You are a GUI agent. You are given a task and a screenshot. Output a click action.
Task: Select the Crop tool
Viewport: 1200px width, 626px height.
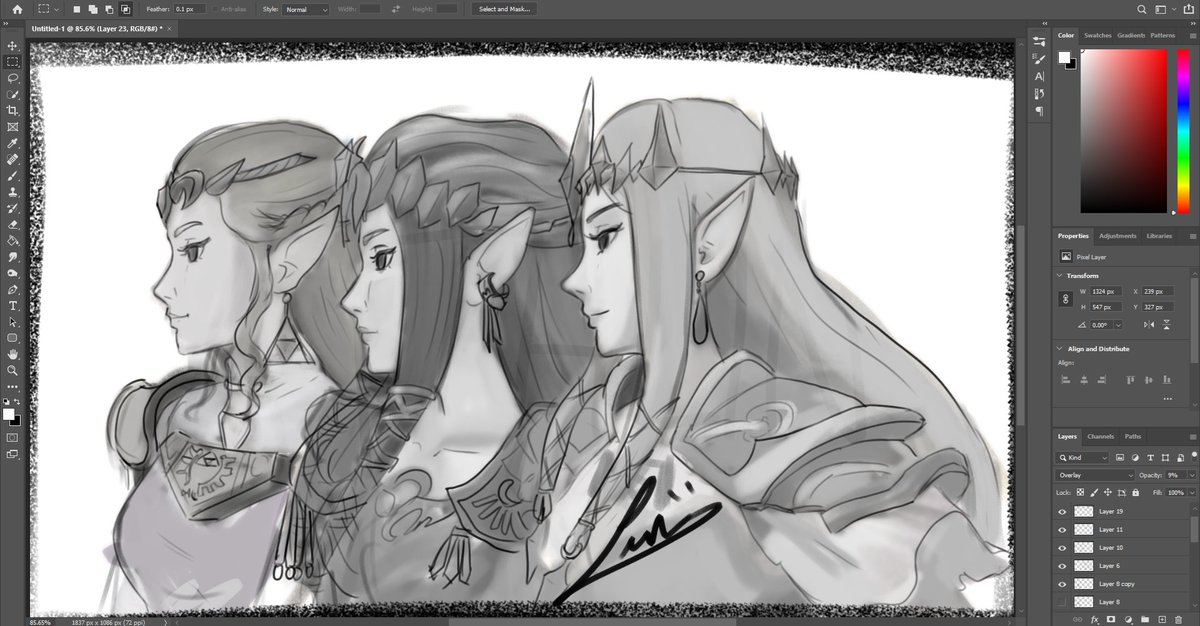point(13,110)
